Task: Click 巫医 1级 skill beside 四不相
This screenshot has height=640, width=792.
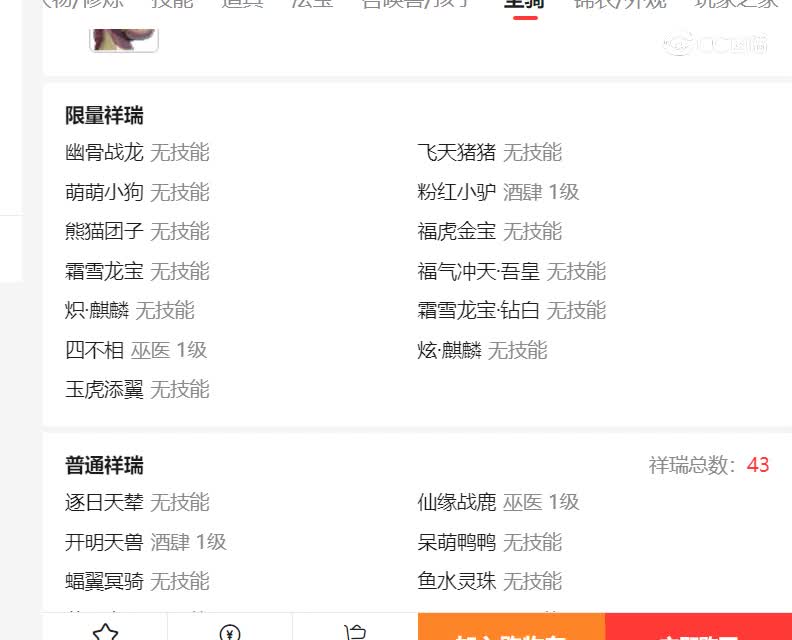Action: 169,350
